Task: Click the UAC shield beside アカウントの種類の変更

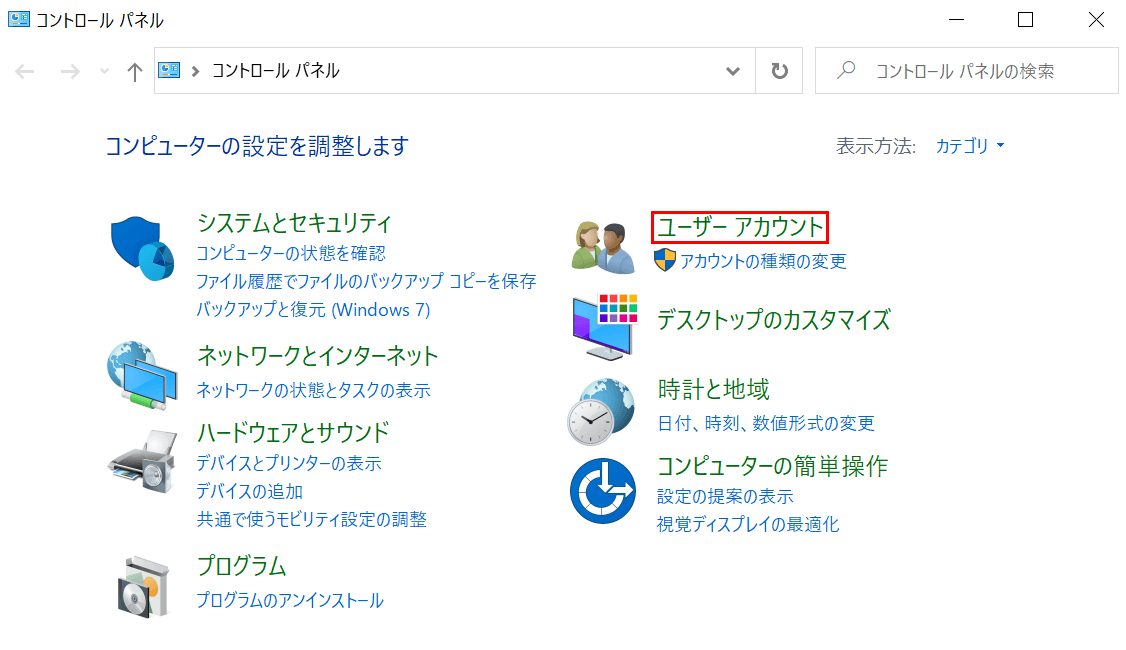Action: (x=665, y=260)
